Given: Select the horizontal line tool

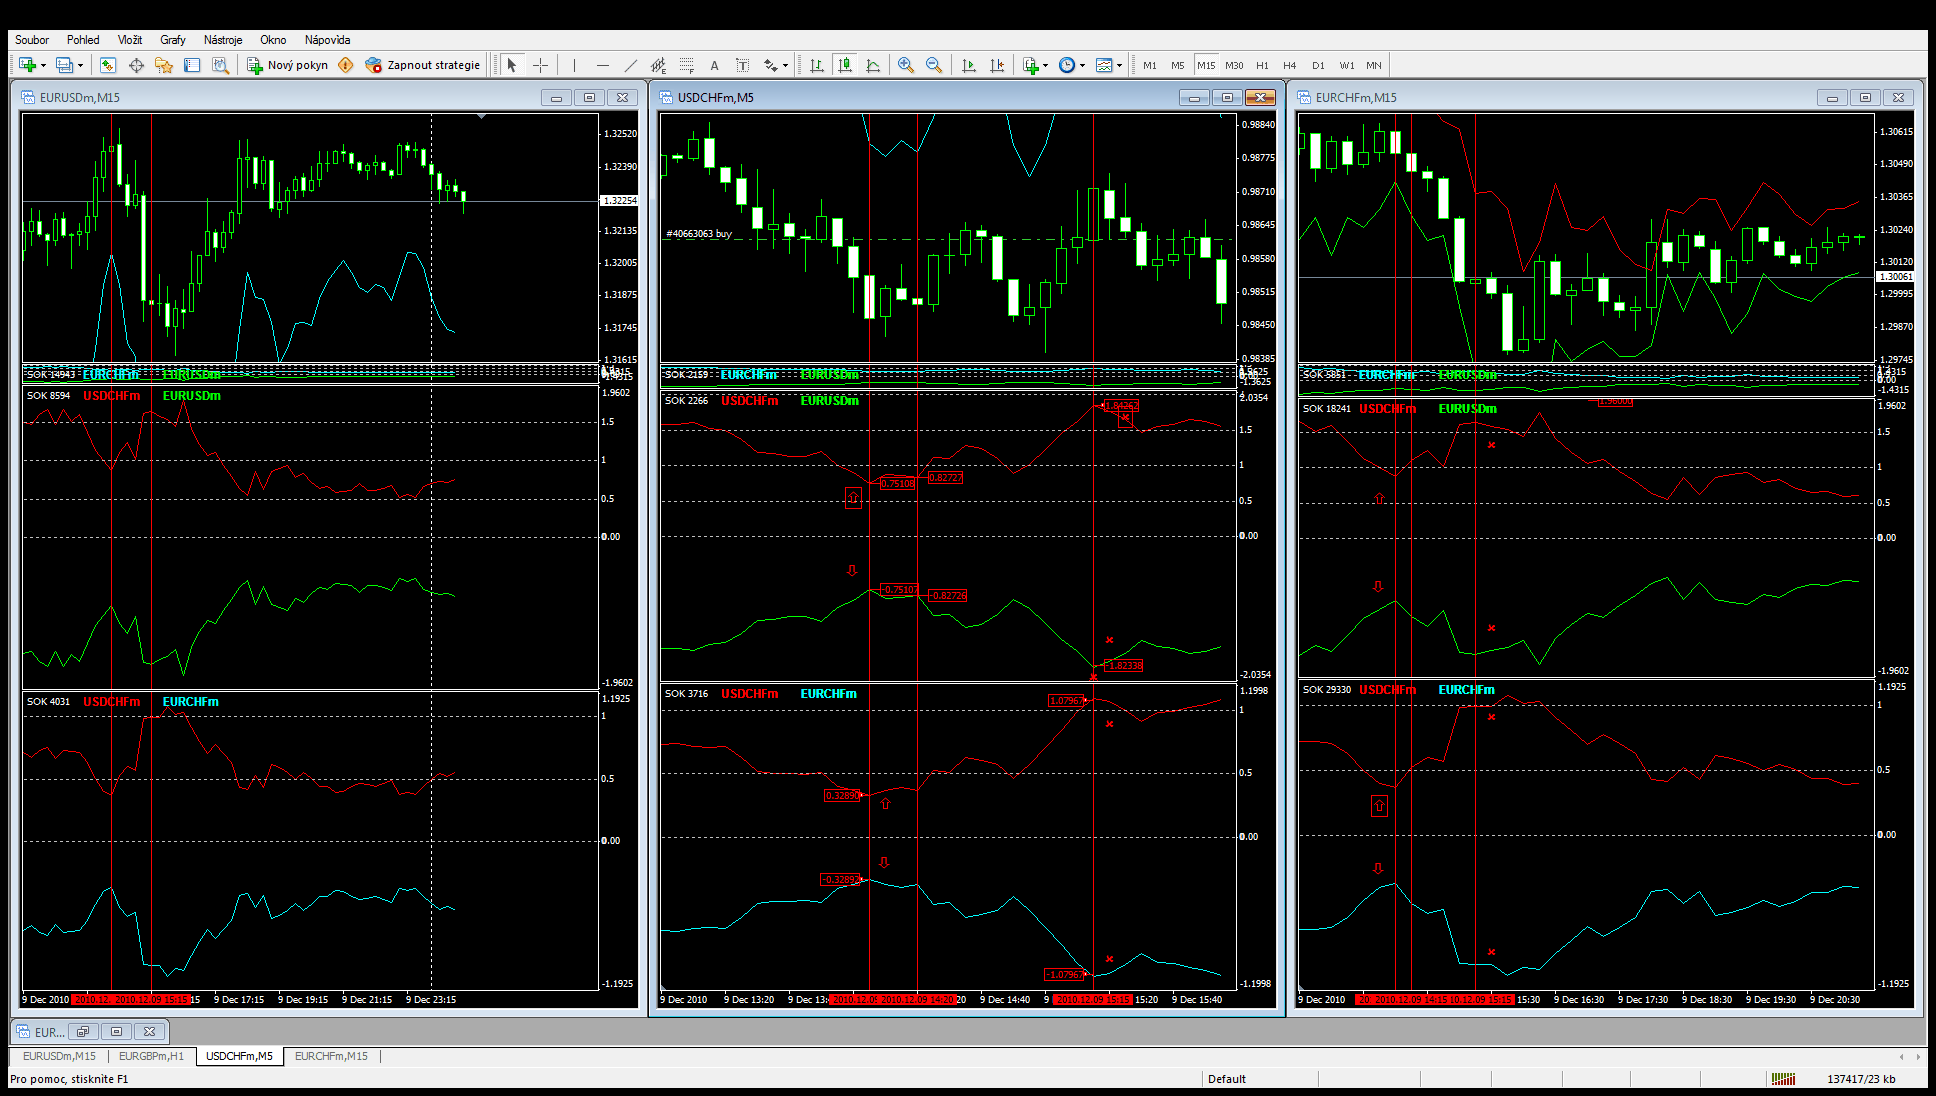Looking at the screenshot, I should pyautogui.click(x=602, y=65).
